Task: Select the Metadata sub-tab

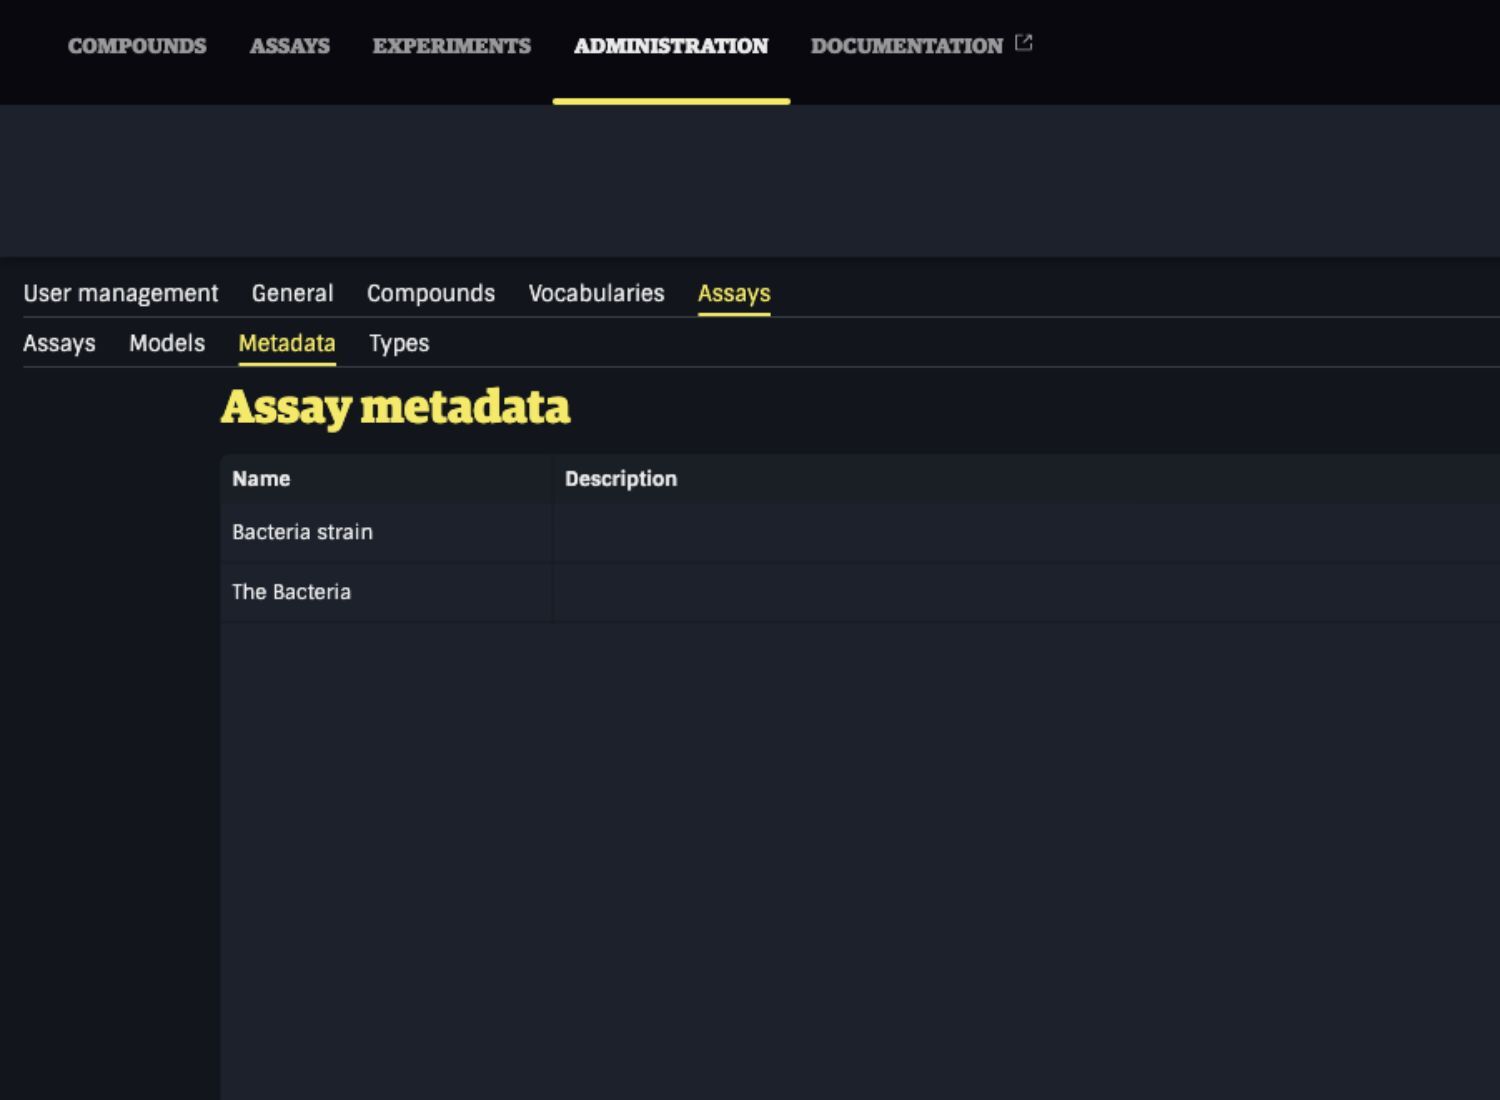Action: point(287,343)
